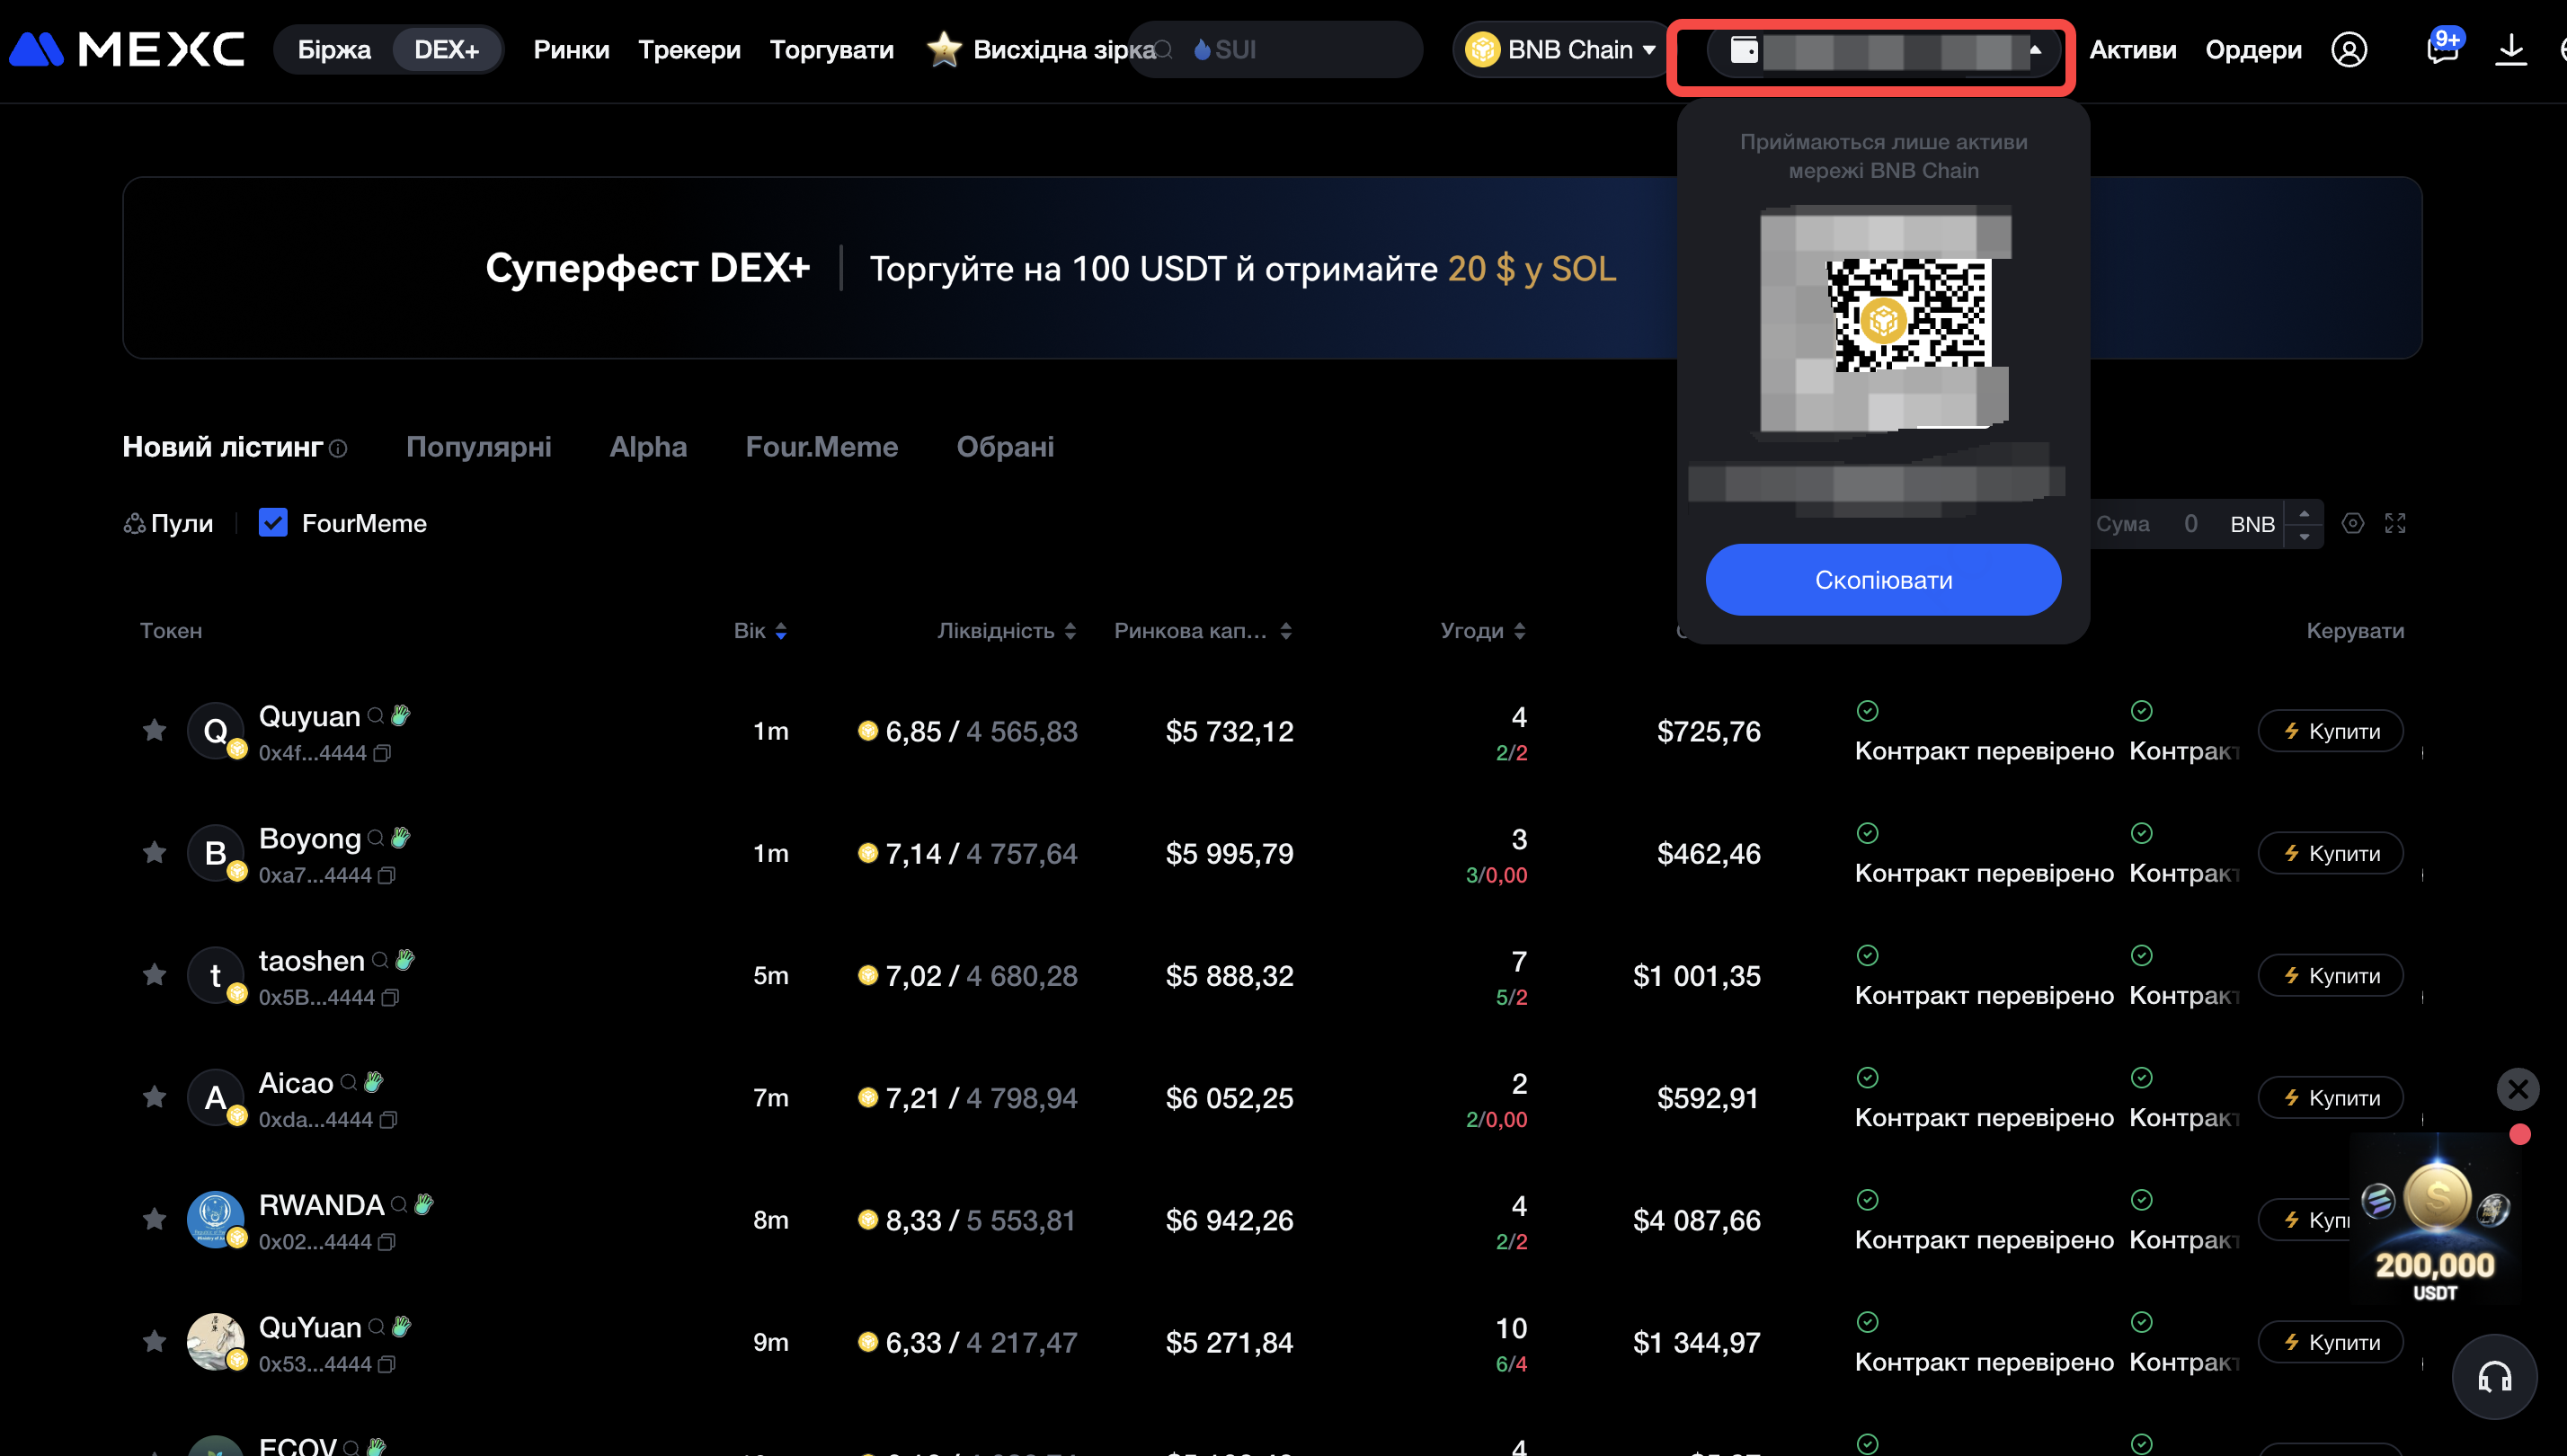Close the 200,000 USDT promo widget

(2518, 1088)
